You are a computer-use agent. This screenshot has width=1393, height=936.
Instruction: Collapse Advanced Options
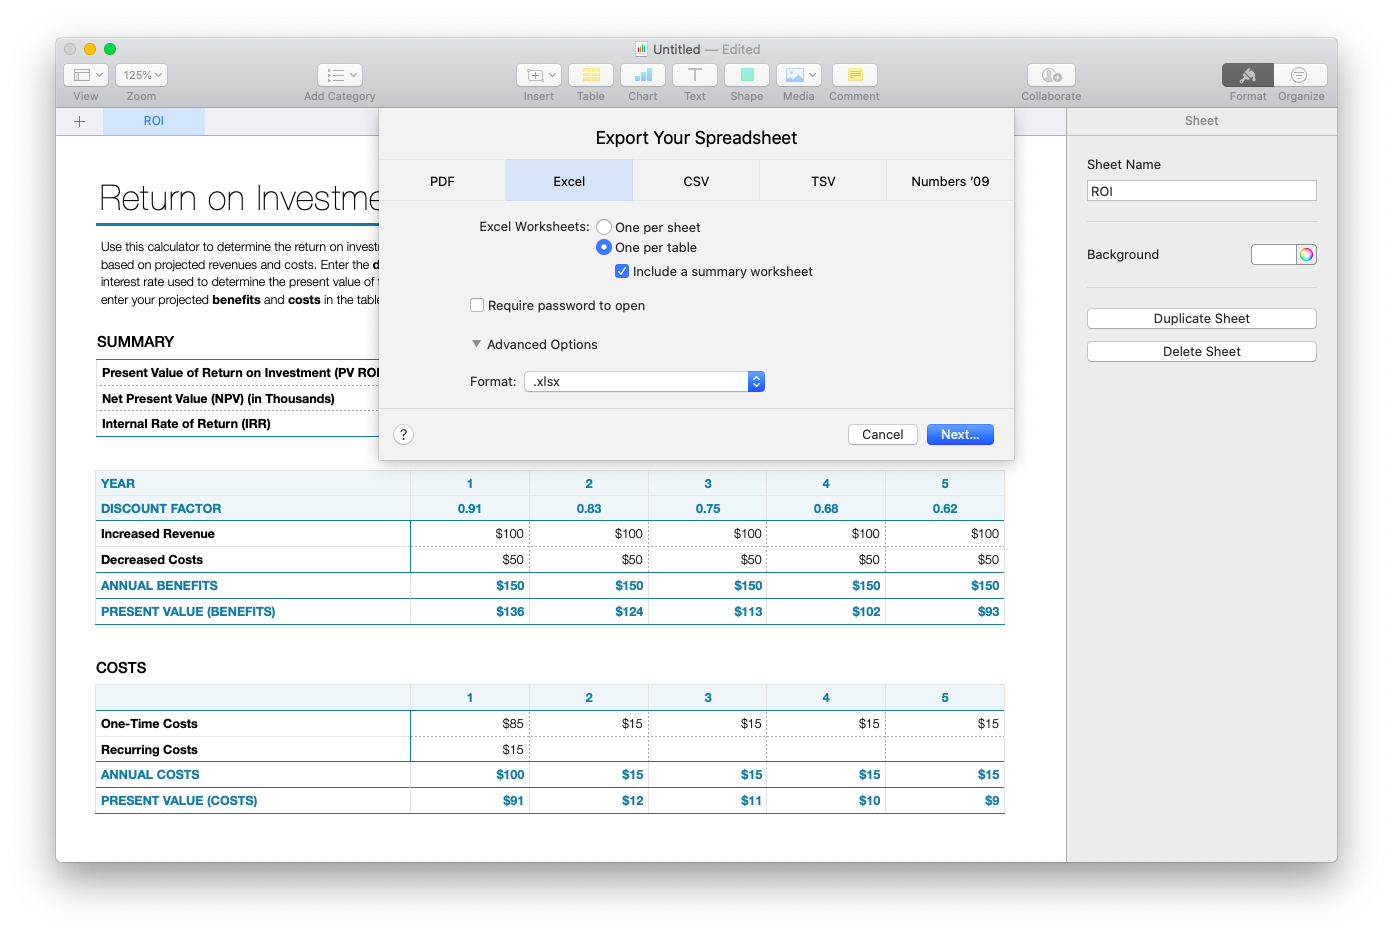coord(477,343)
